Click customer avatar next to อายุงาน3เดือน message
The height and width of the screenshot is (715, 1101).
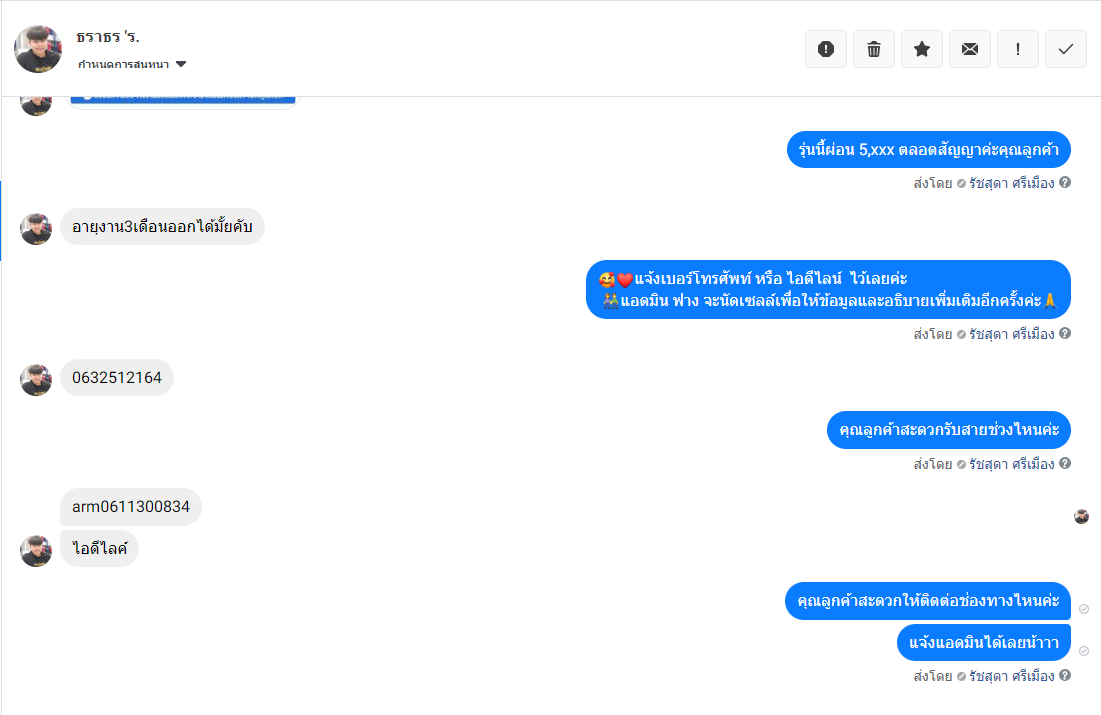tap(36, 229)
